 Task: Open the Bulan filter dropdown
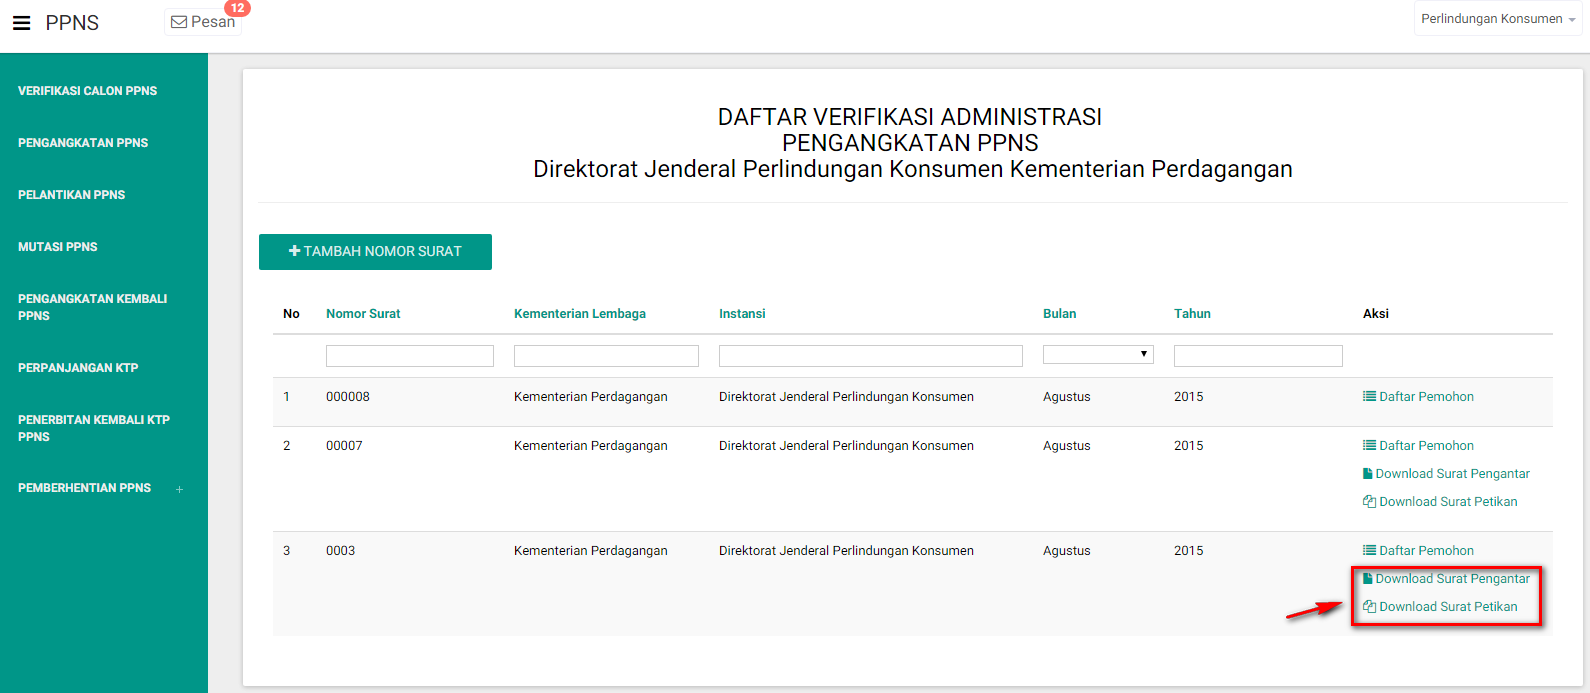pyautogui.click(x=1098, y=355)
